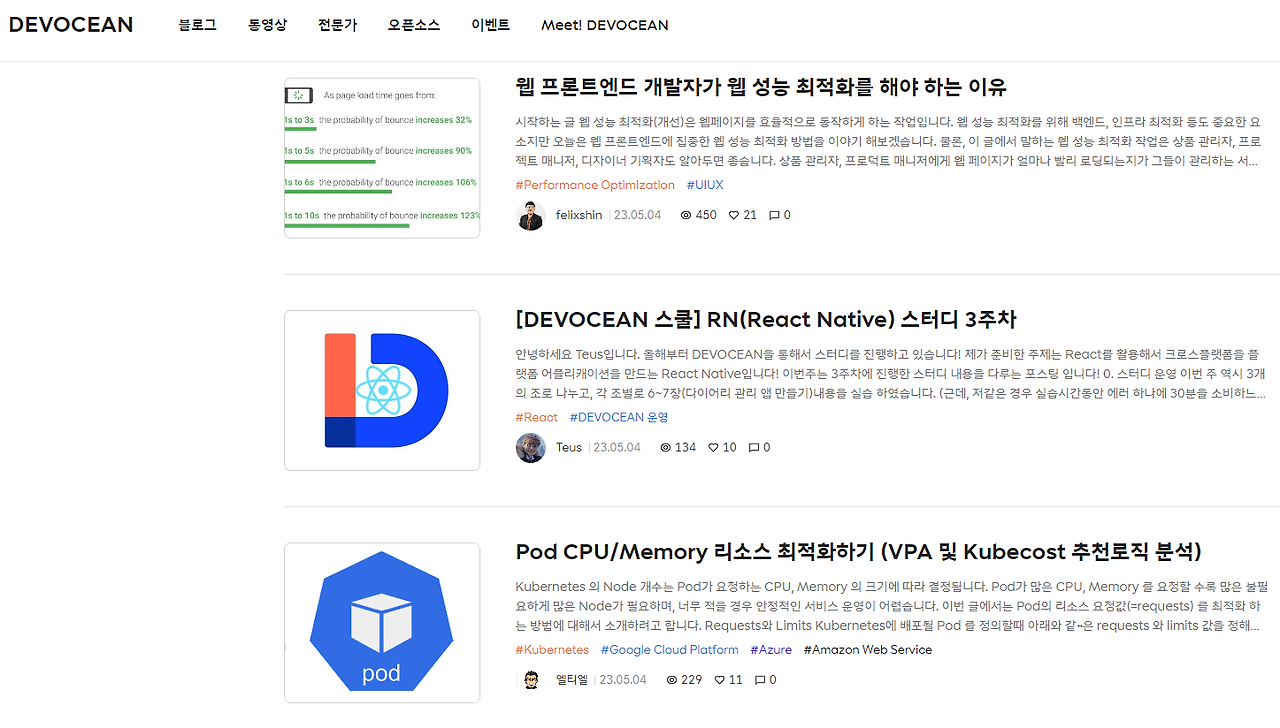Select the #Azure tag

771,650
